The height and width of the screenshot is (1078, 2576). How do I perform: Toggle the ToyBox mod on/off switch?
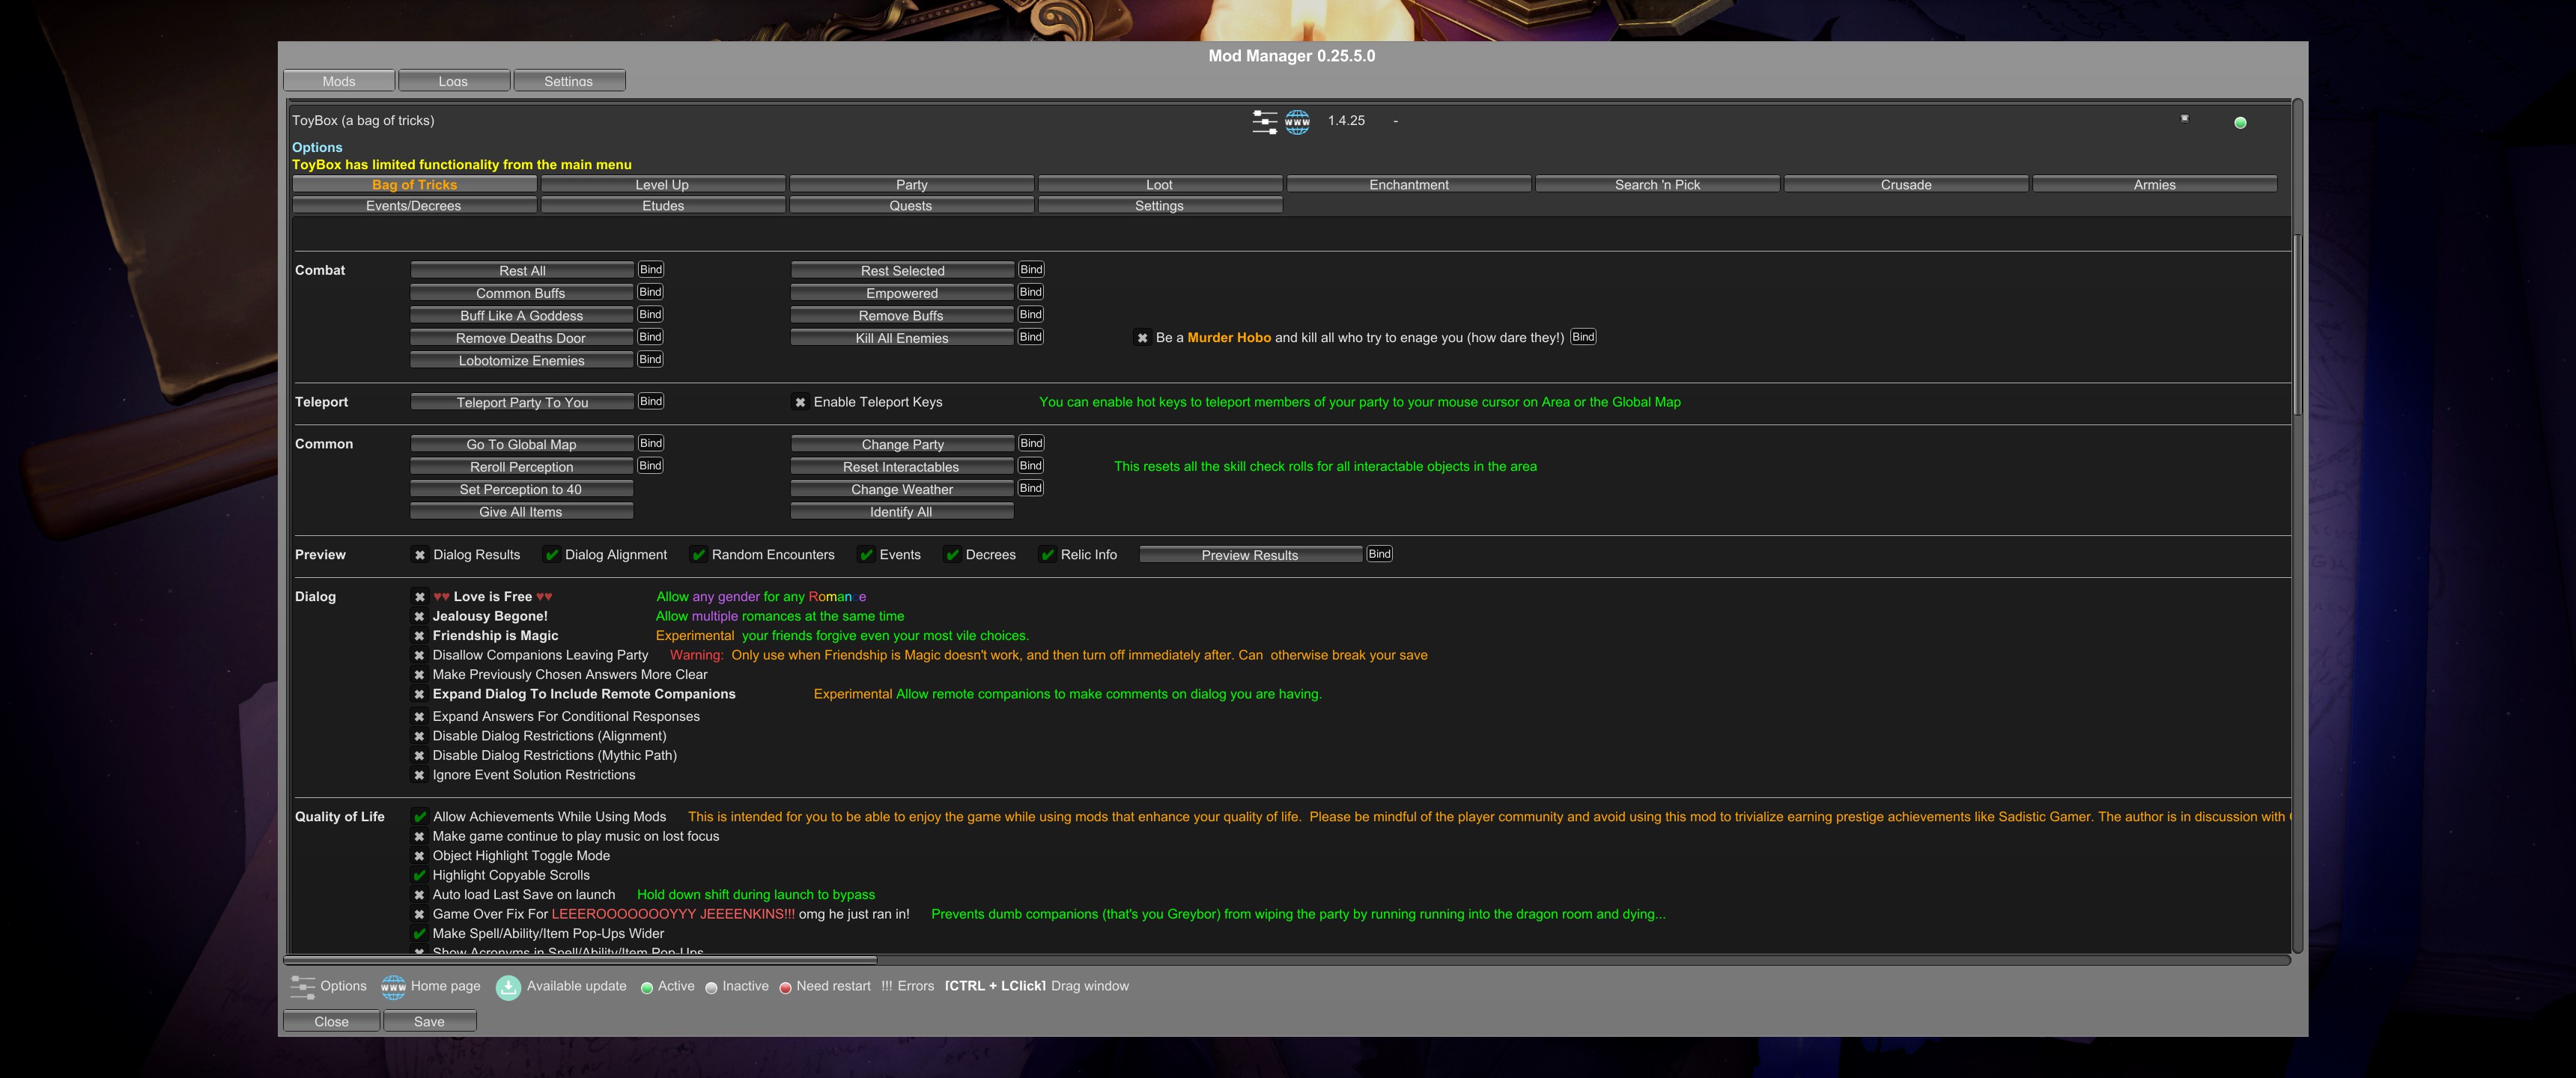(x=2184, y=118)
